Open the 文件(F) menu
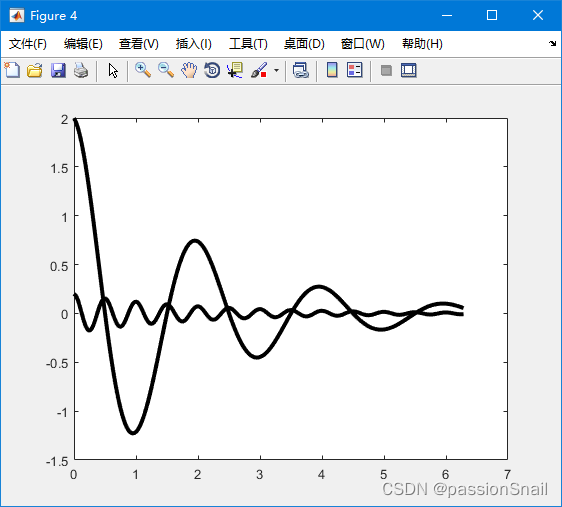 click(28, 44)
